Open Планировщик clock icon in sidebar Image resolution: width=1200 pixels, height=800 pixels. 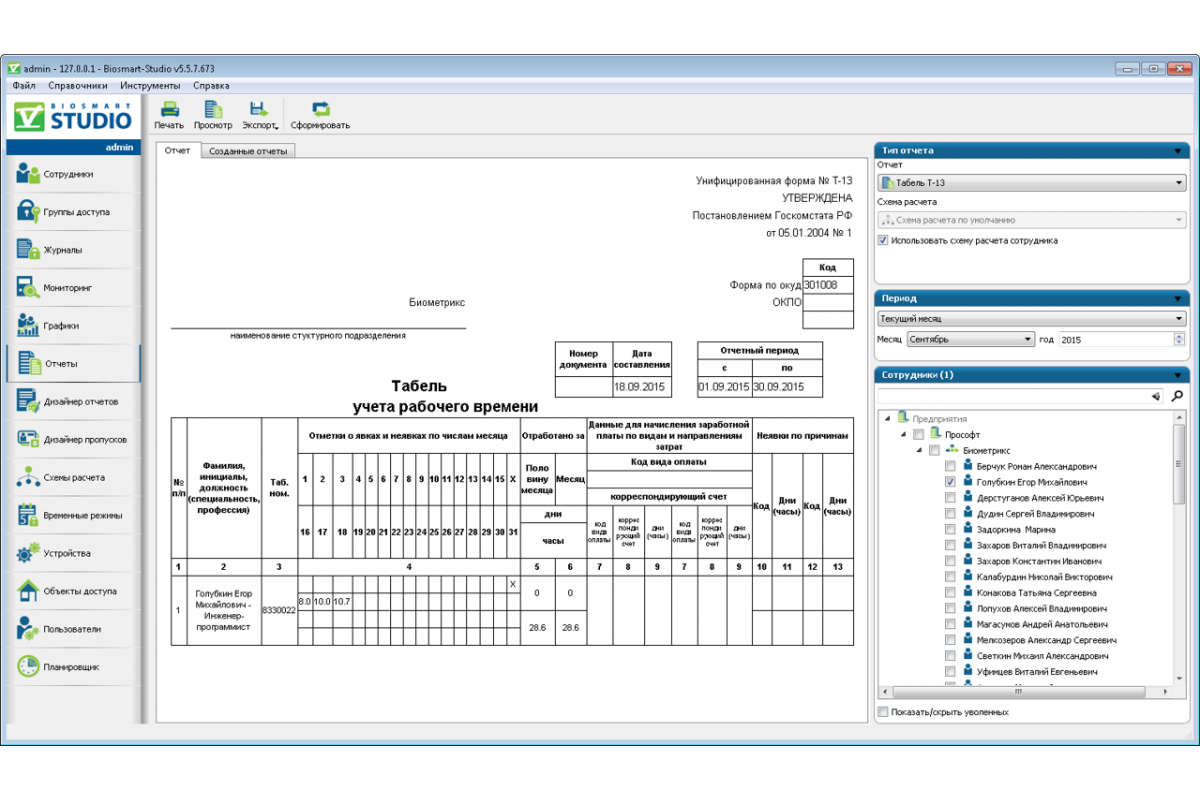pos(28,667)
